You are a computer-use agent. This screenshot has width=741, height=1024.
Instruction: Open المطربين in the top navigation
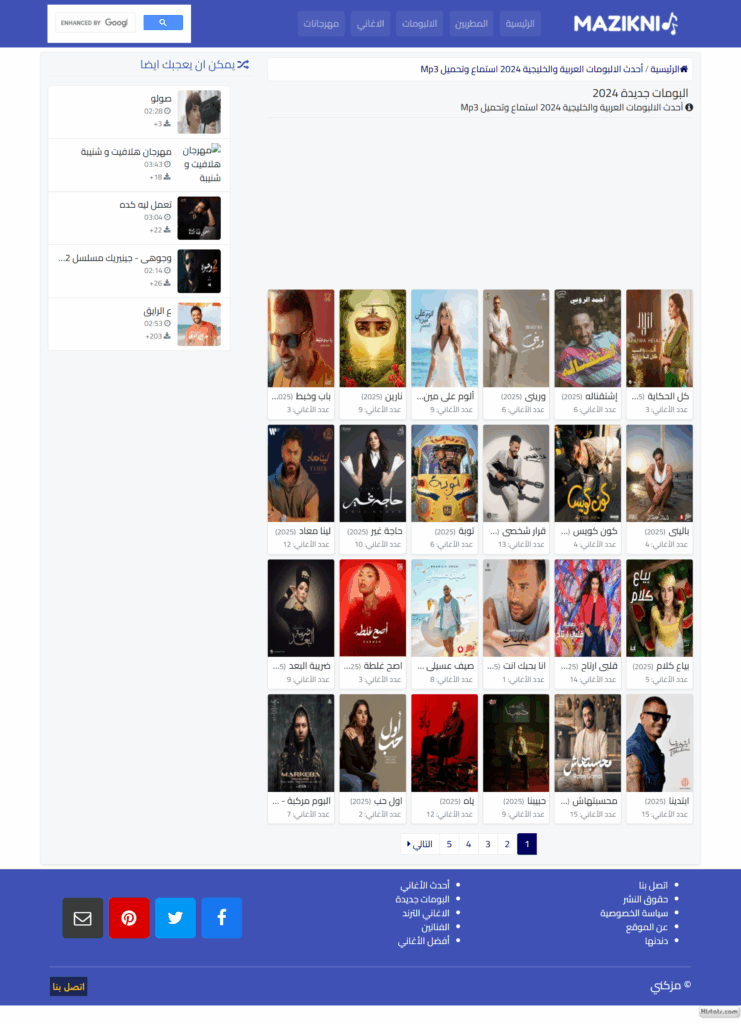(x=471, y=24)
